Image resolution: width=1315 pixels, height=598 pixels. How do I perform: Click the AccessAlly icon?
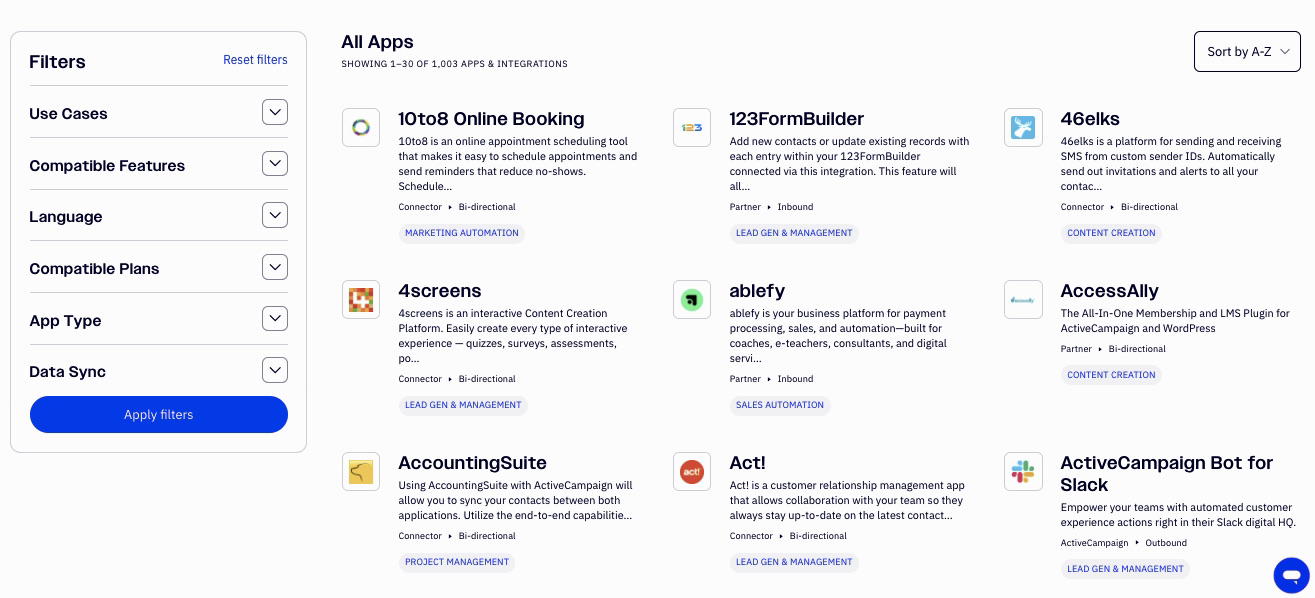(x=1023, y=299)
